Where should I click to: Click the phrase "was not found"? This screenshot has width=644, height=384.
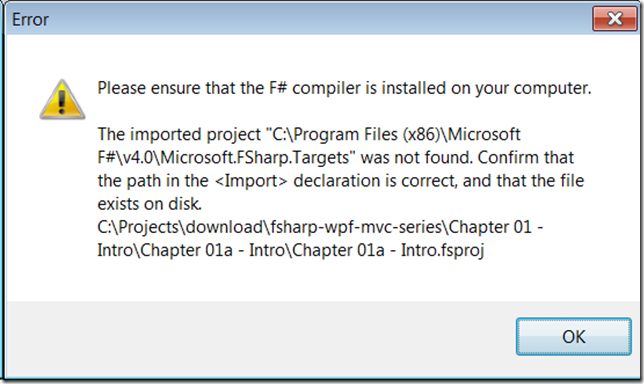(x=416, y=157)
